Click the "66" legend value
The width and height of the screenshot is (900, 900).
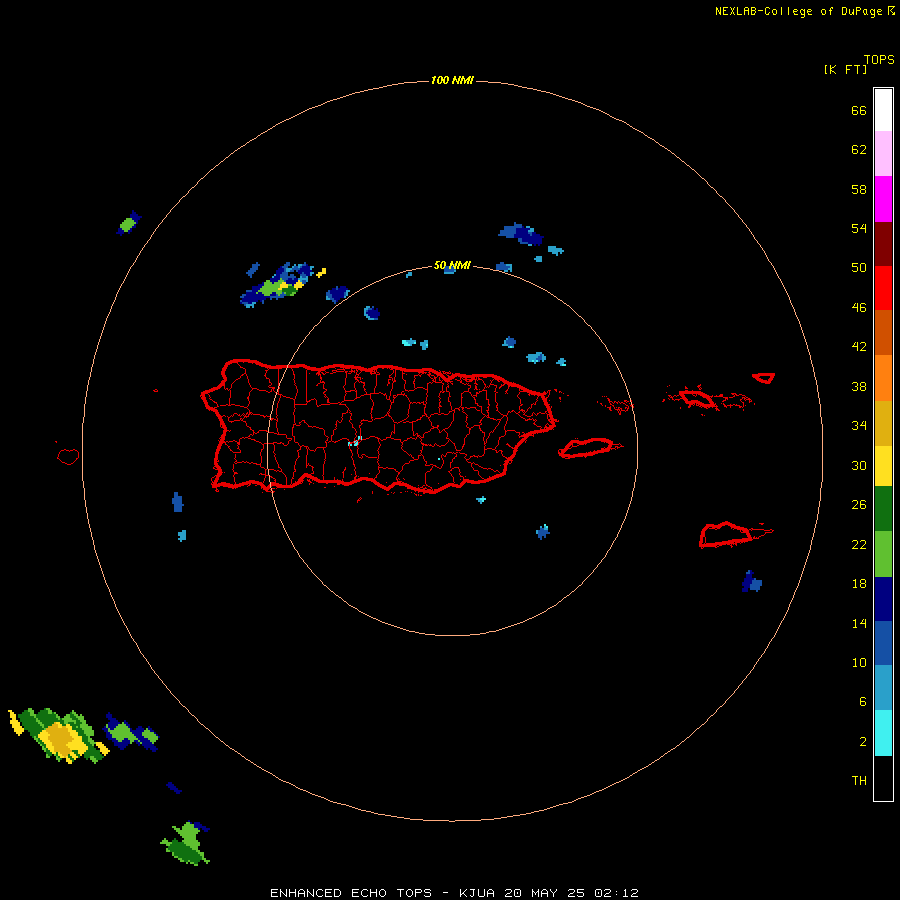(x=859, y=111)
